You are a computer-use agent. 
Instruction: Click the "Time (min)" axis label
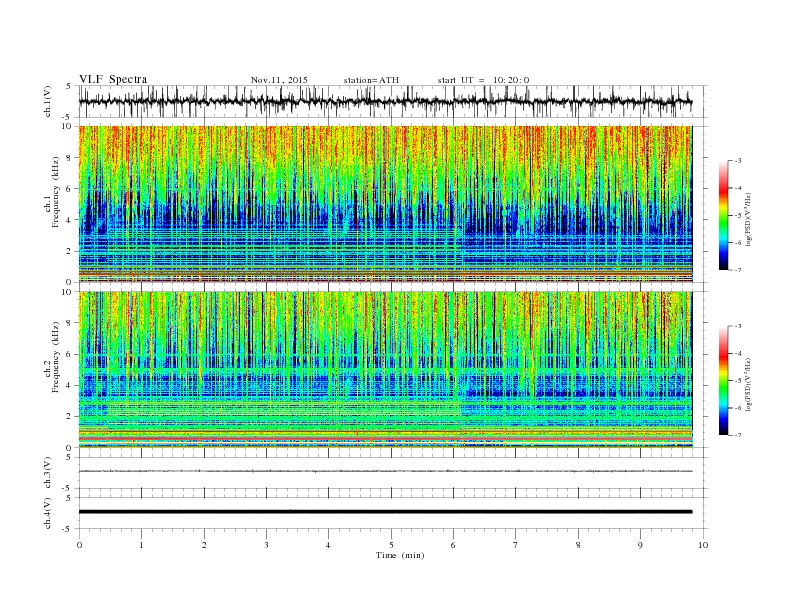click(400, 555)
